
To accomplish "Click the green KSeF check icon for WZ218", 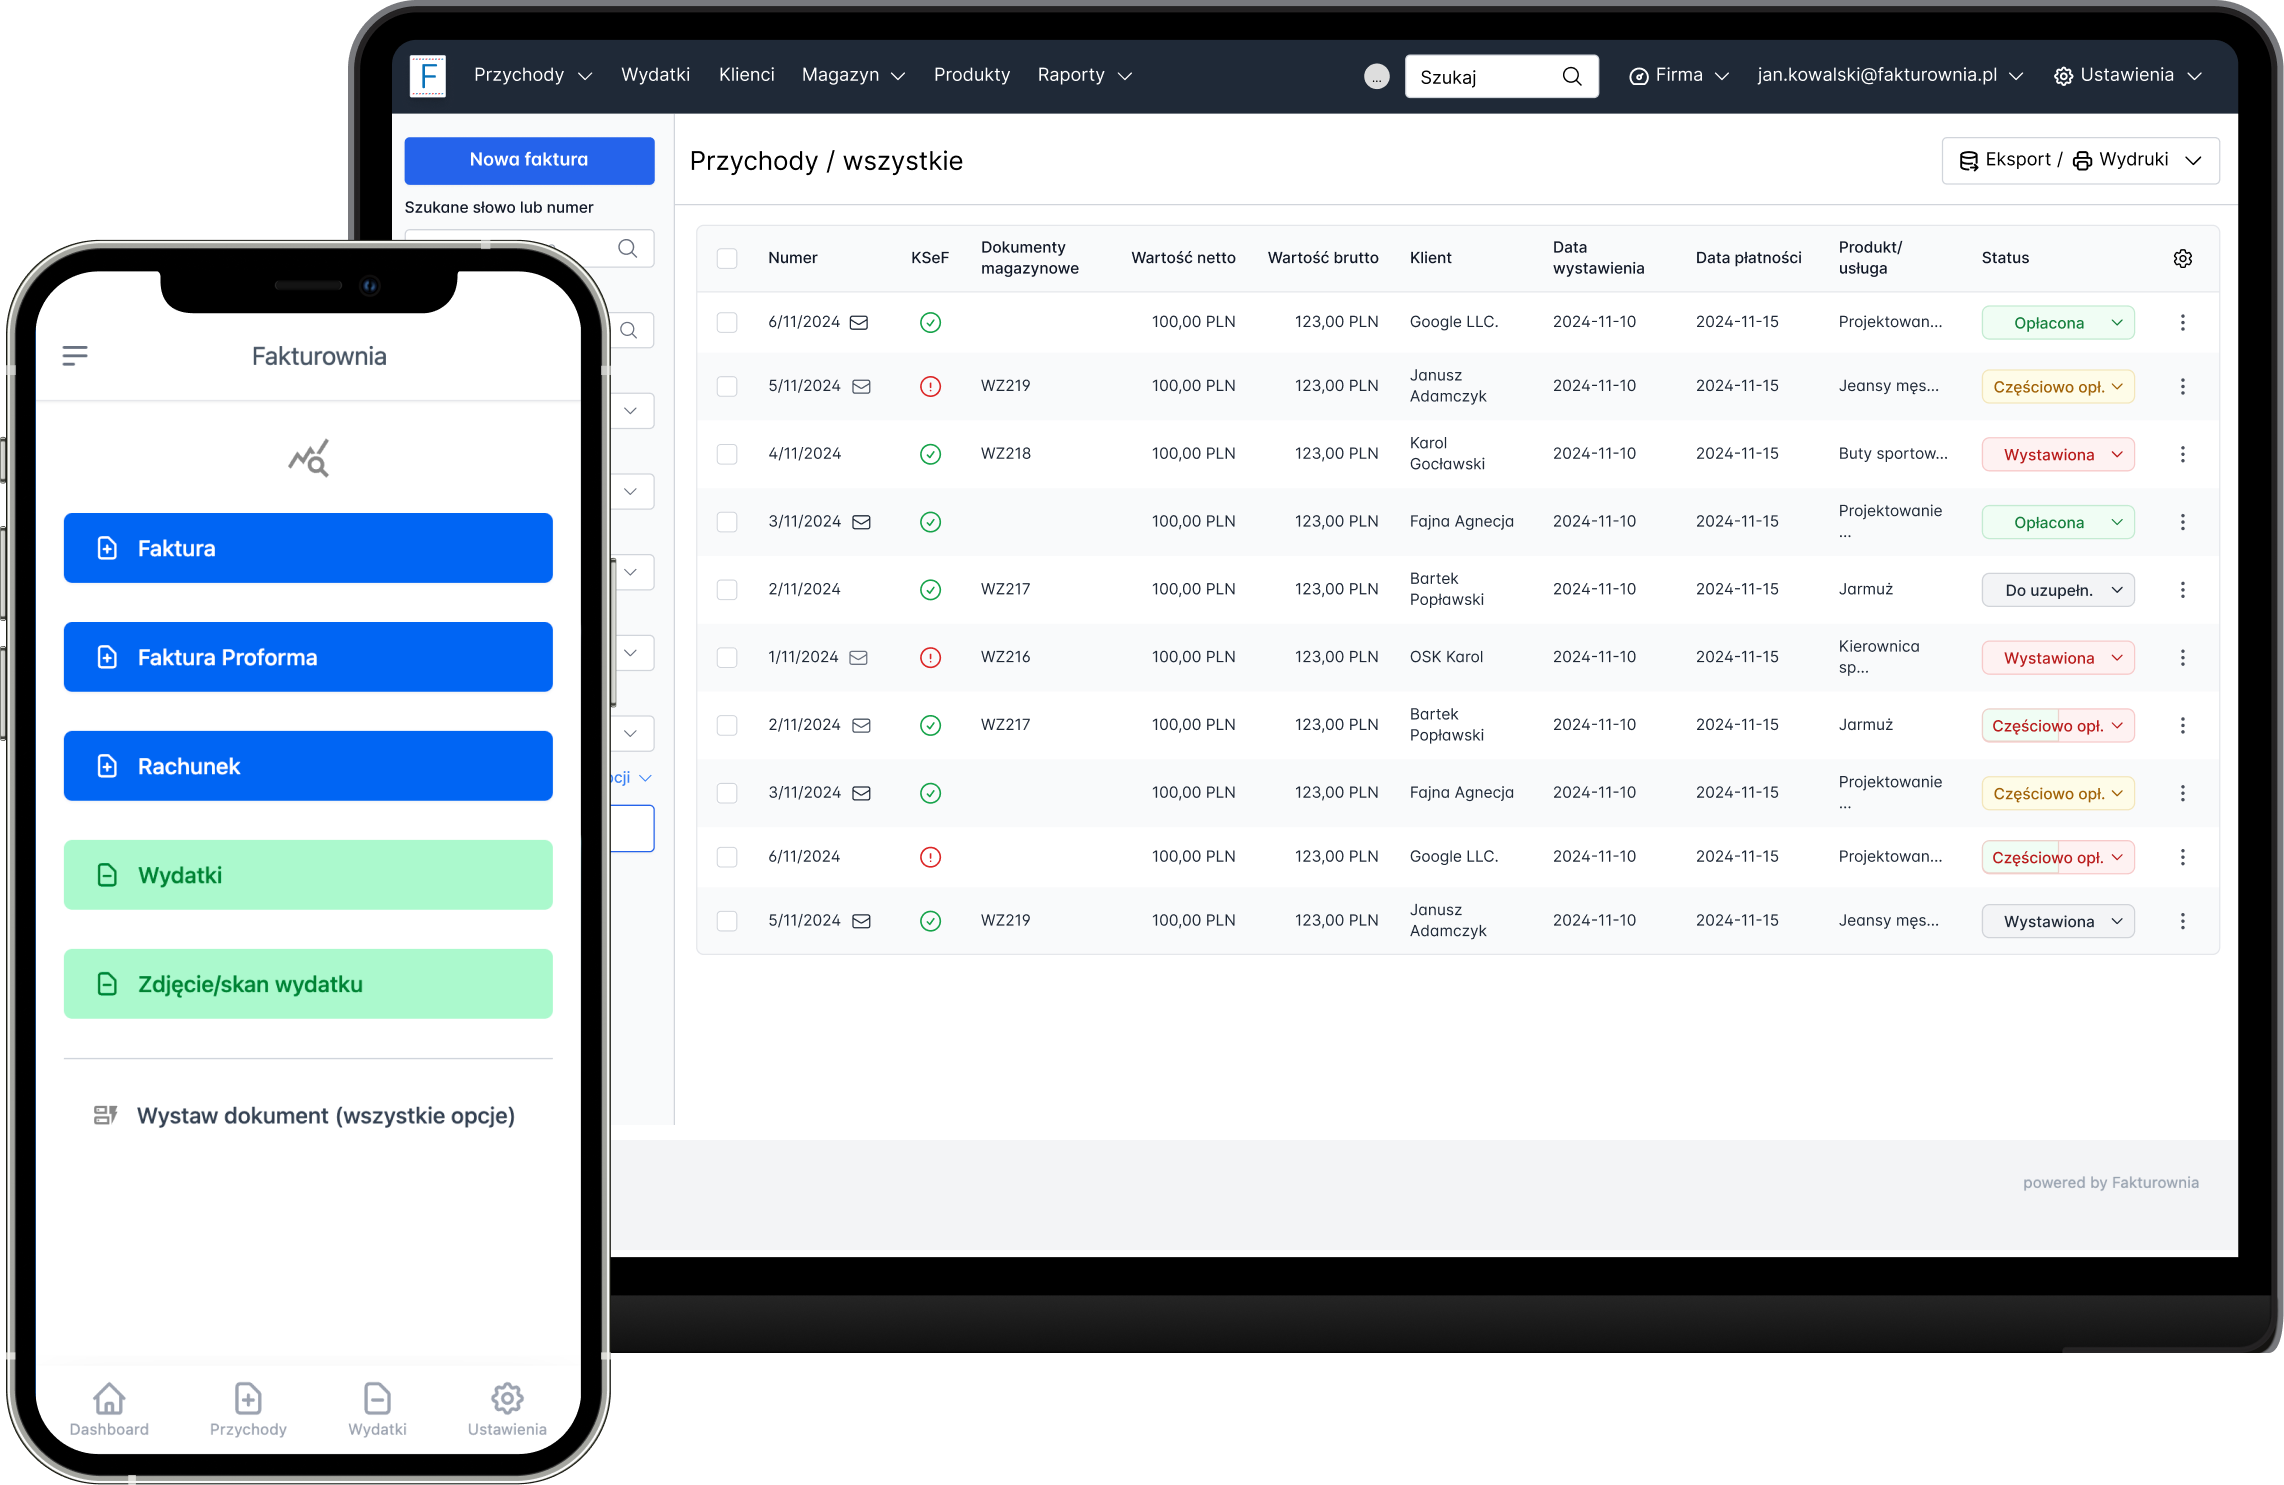I will pyautogui.click(x=930, y=454).
